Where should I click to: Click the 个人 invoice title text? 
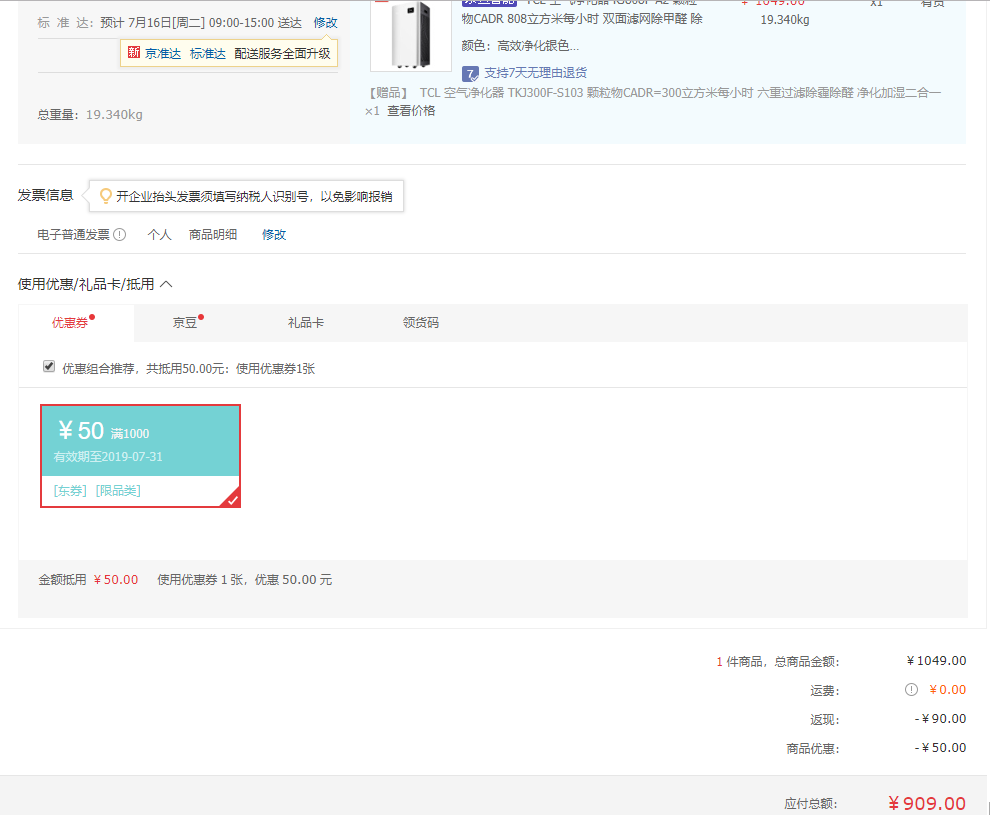[159, 235]
